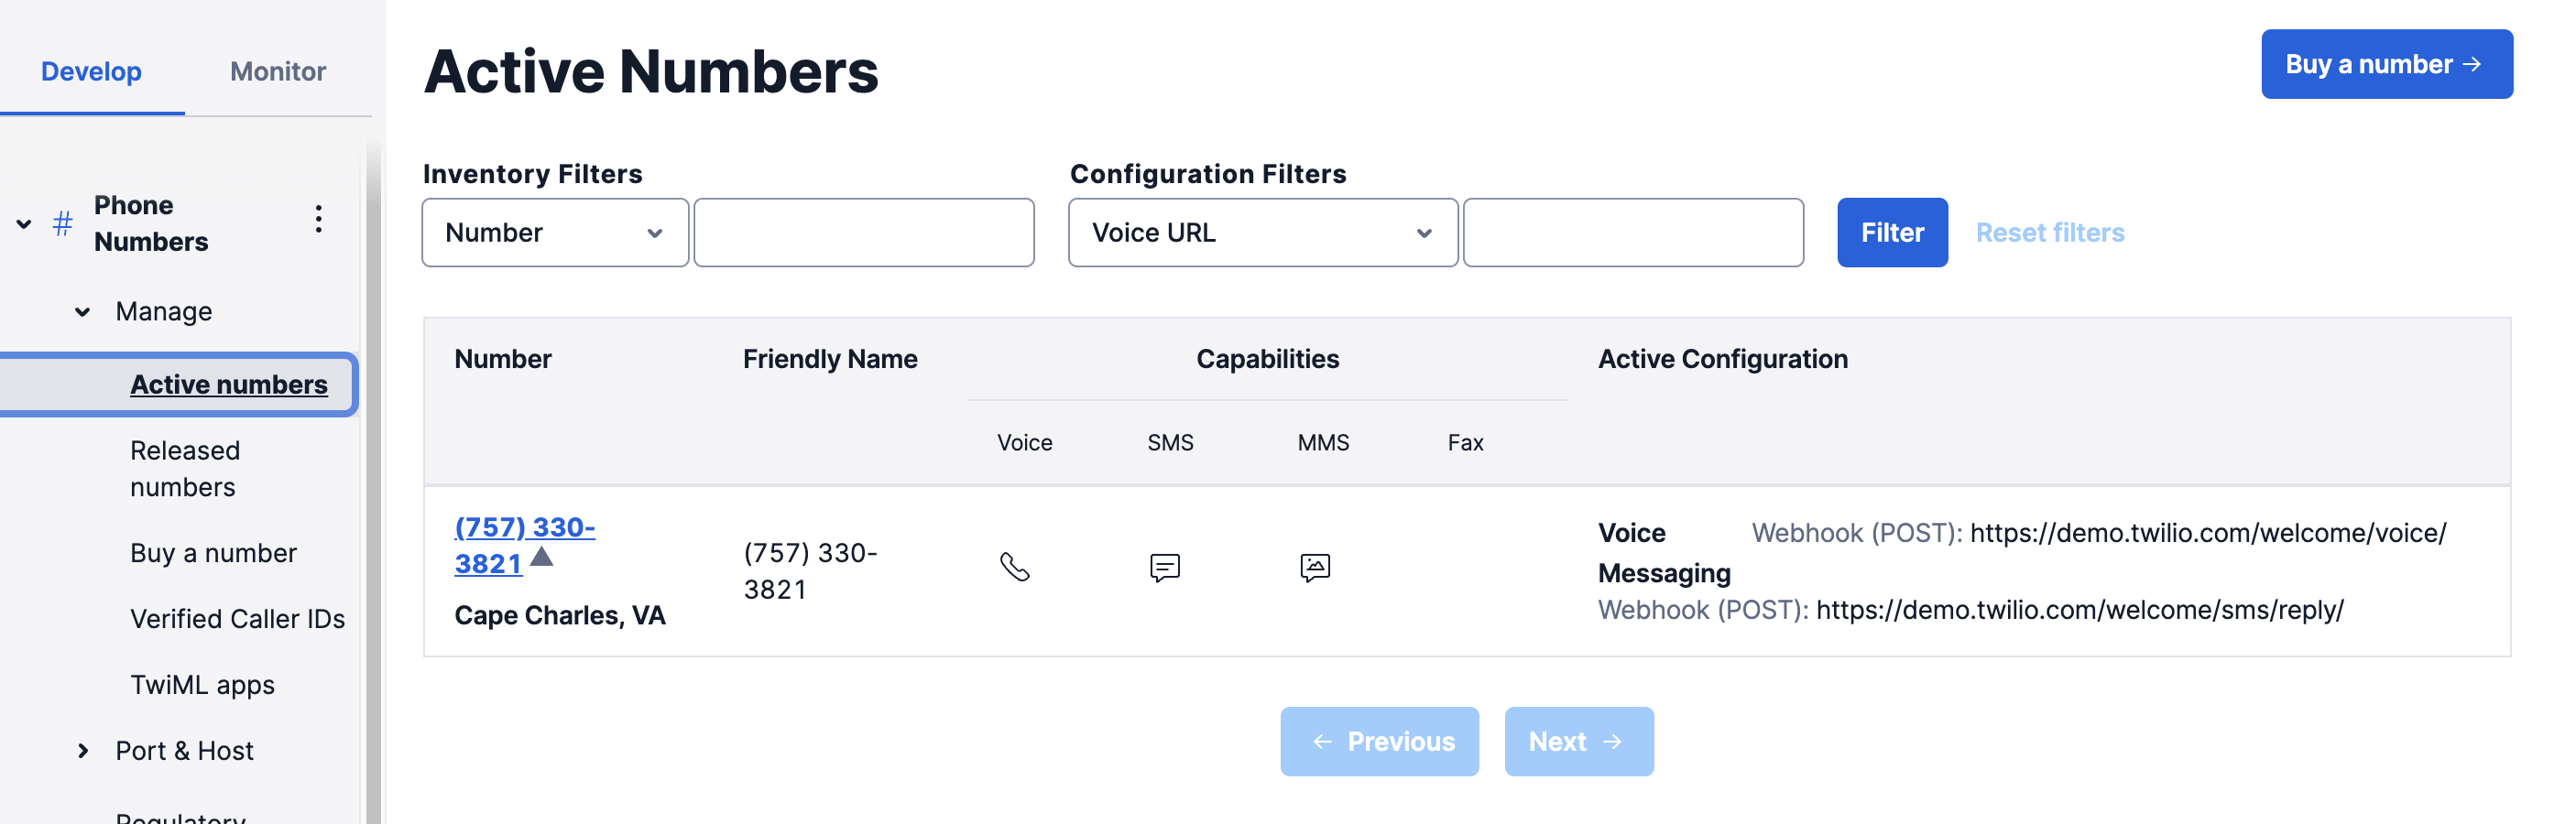Open the Voice URL configuration dropdown
The image size is (2576, 824).
coord(1262,233)
